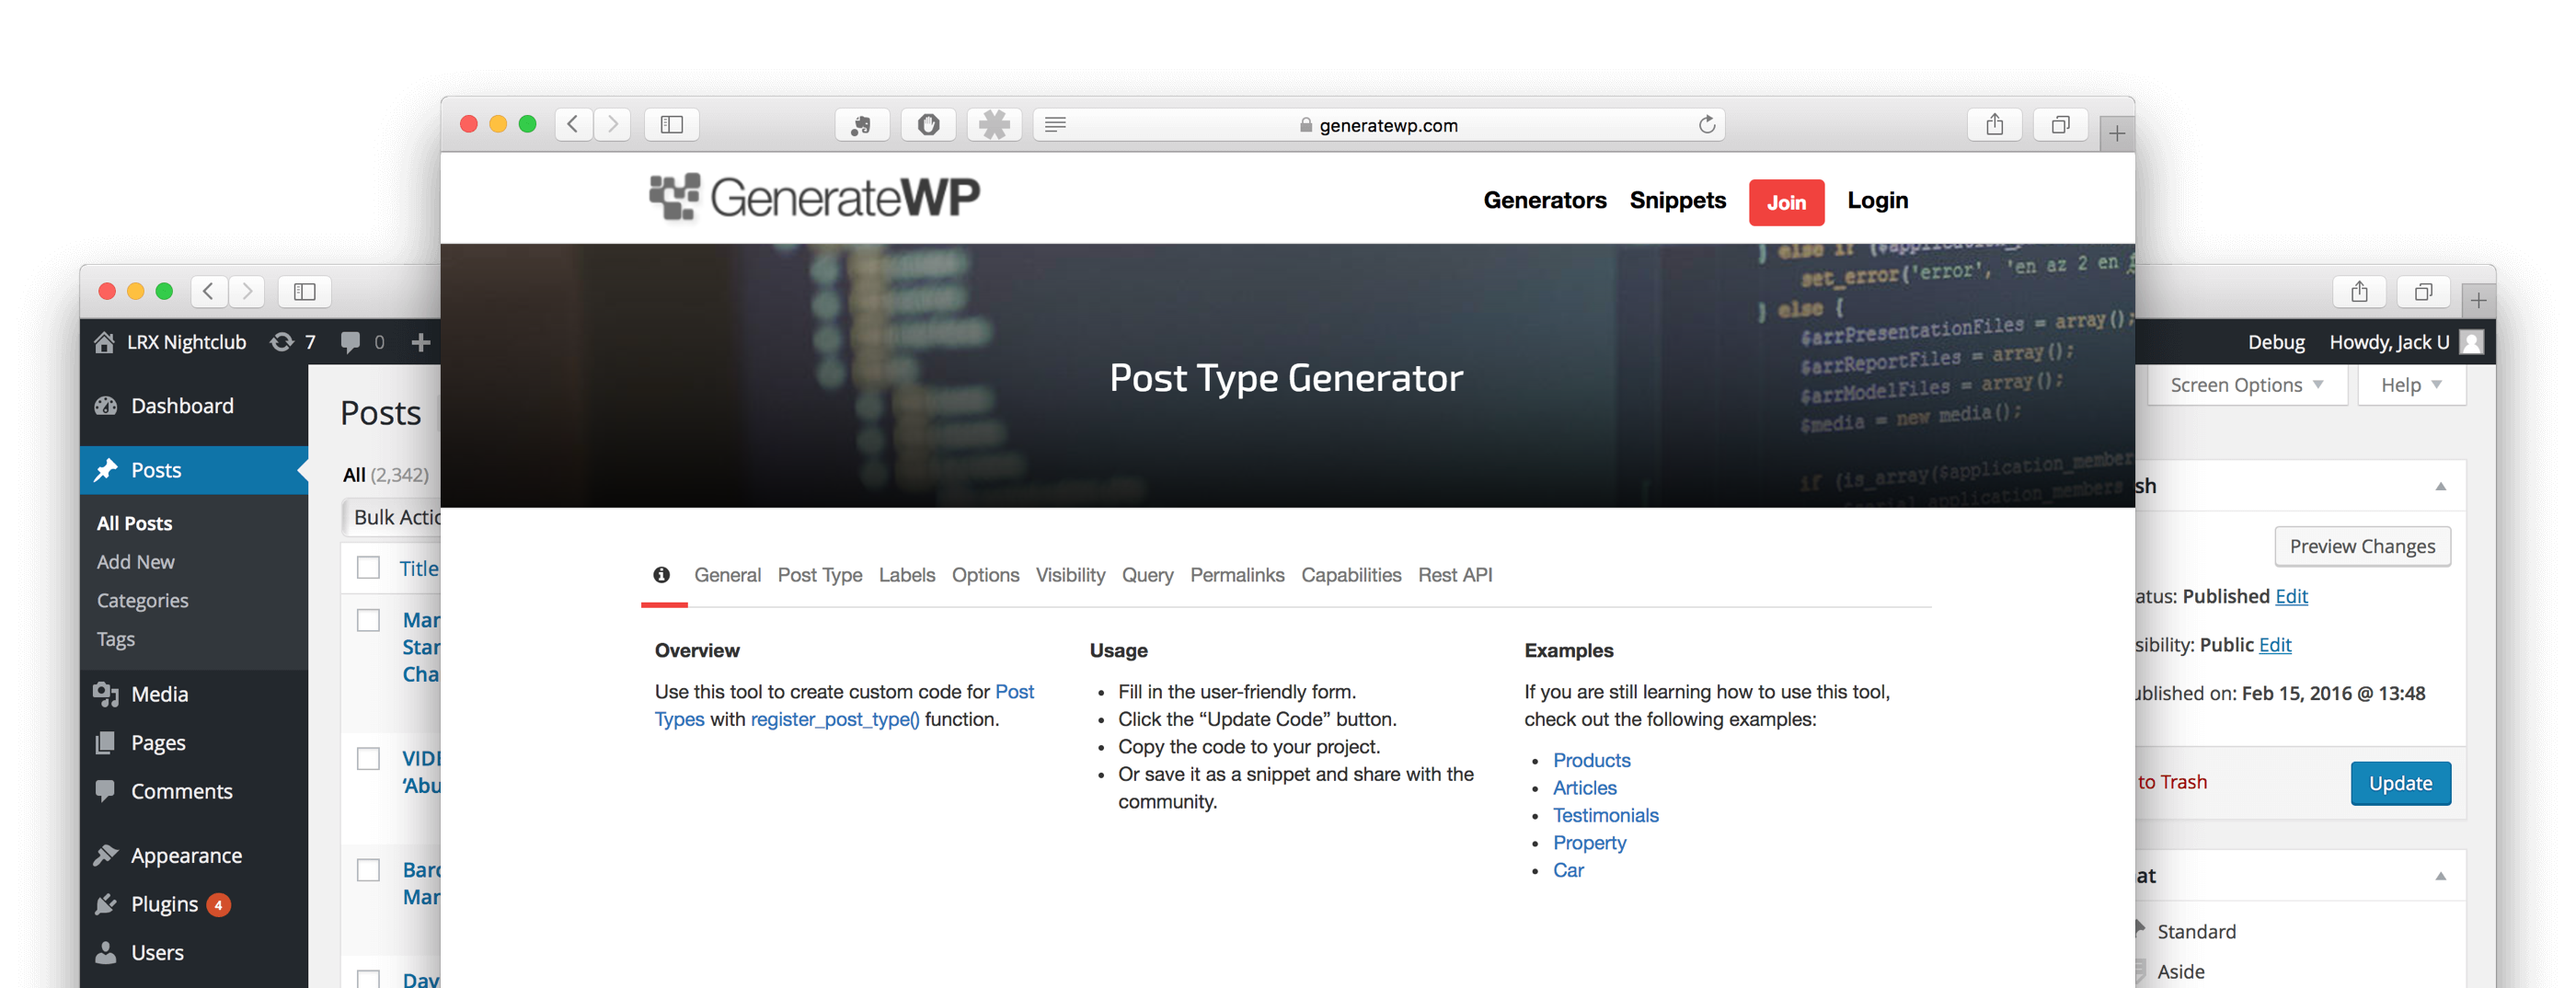2576x988 pixels.
Task: Go back in front Safari window
Action: point(573,125)
